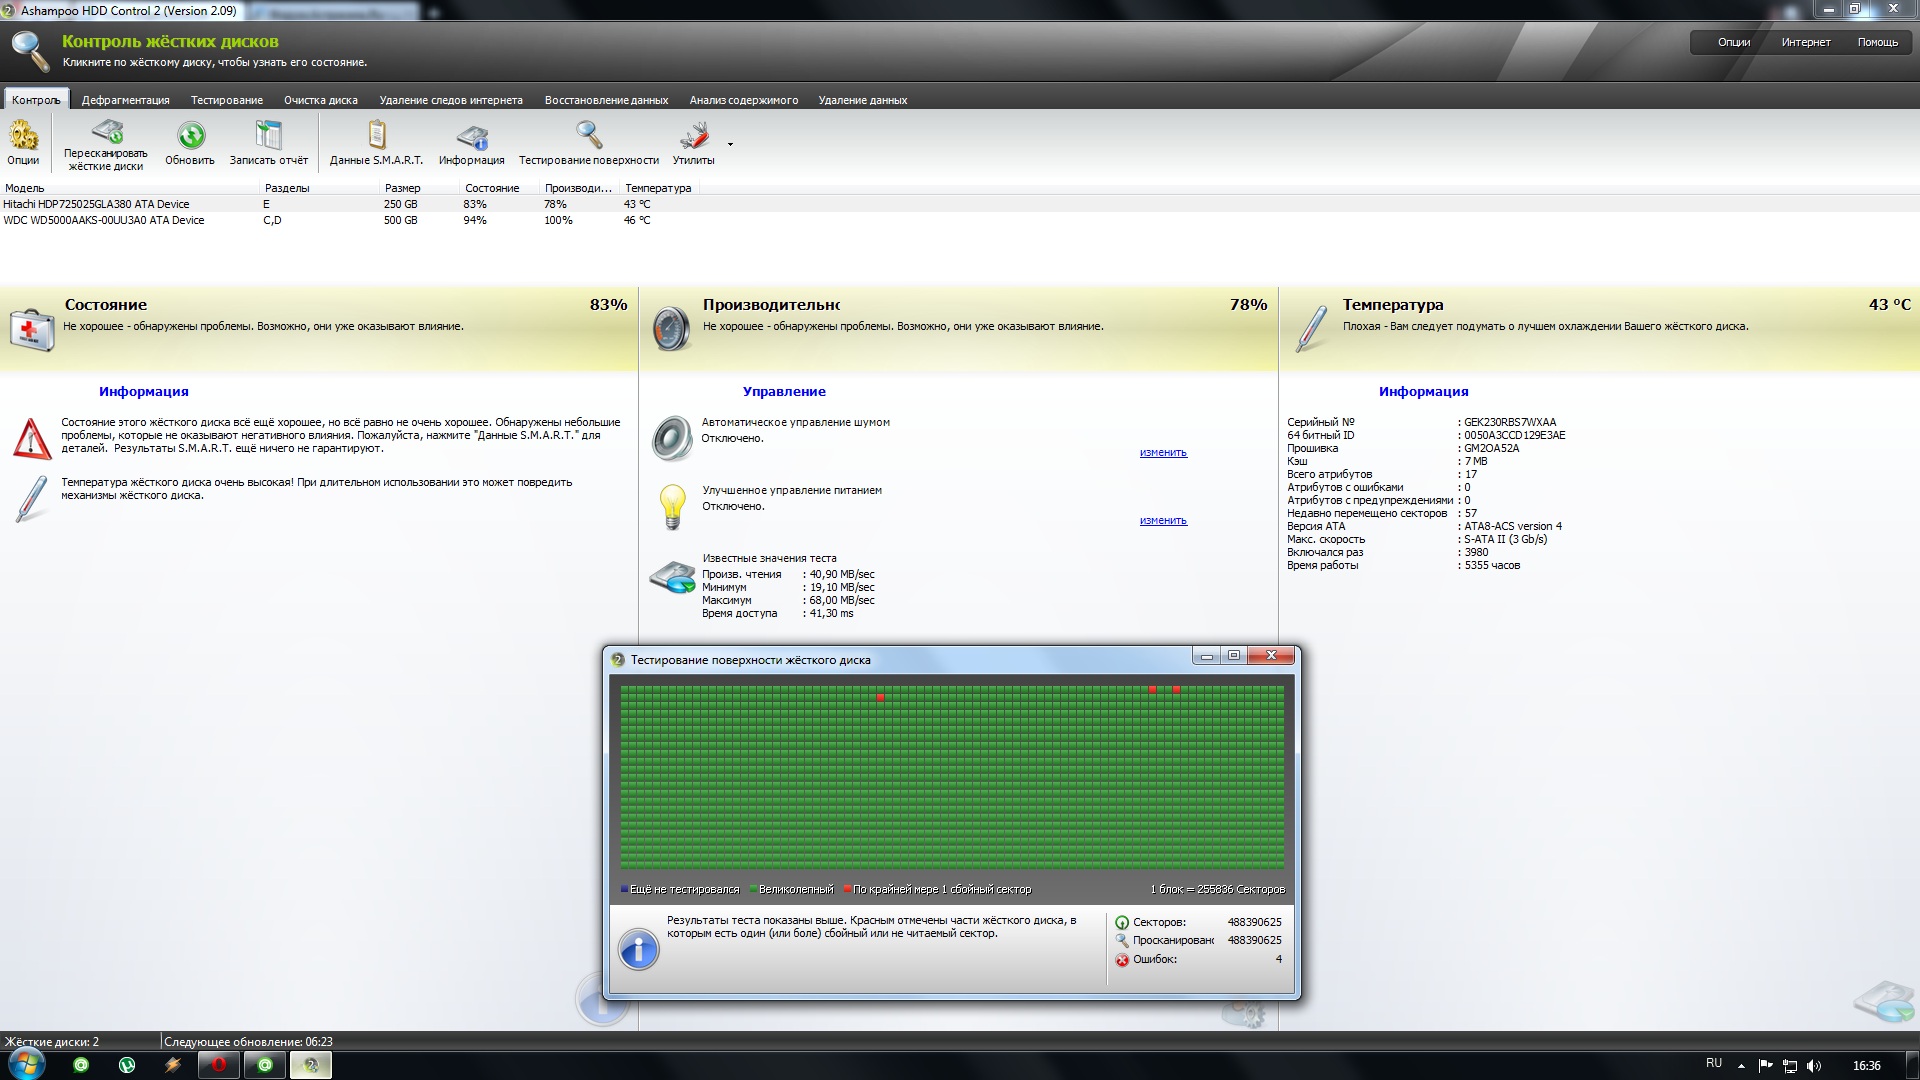
Task: Click изменить link for noise management
Action: coord(1163,453)
